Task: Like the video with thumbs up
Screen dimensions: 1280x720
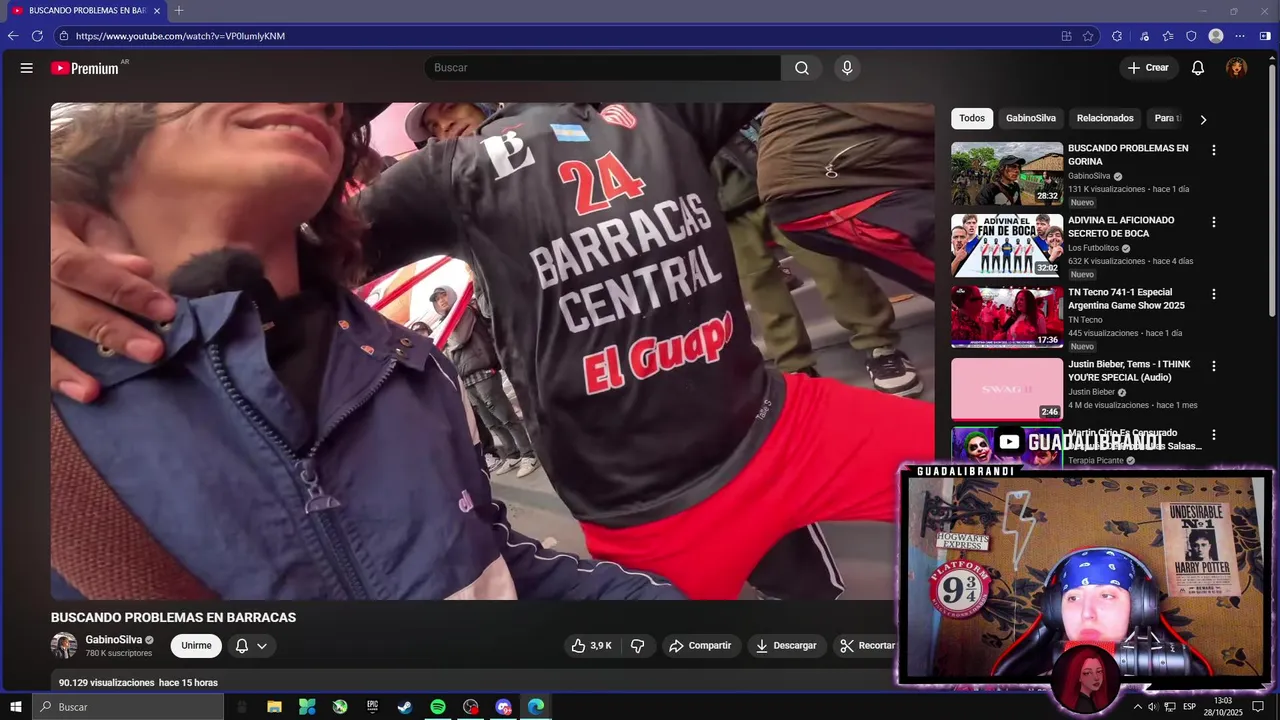Action: [x=591, y=646]
